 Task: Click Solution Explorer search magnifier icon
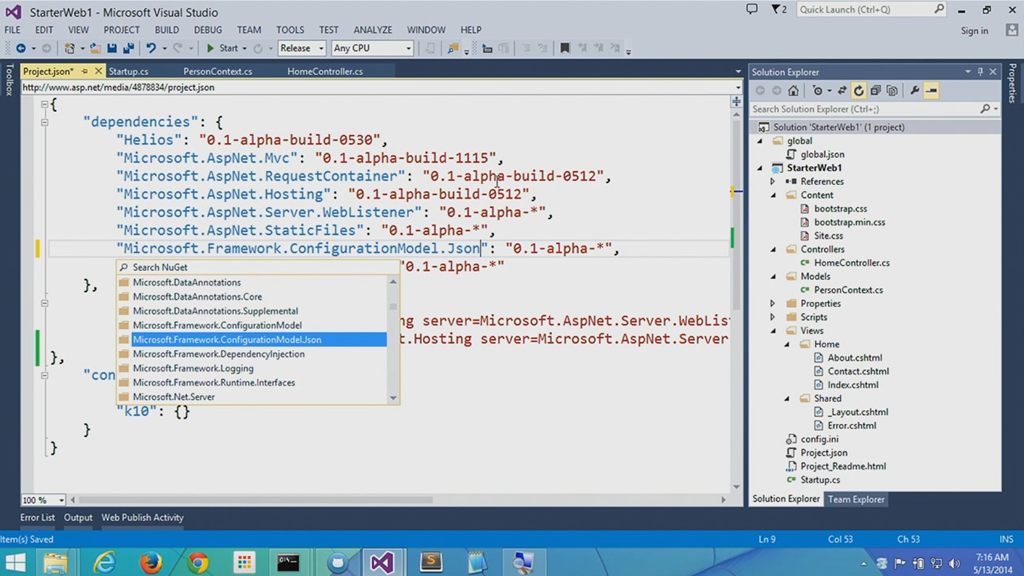point(985,109)
